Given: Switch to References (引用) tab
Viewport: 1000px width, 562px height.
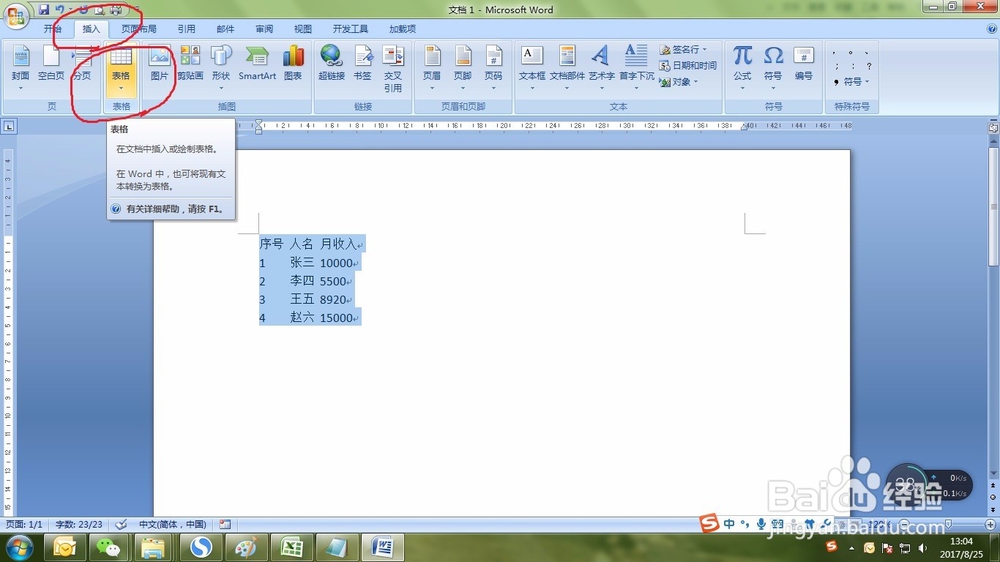Looking at the screenshot, I should click(x=186, y=29).
